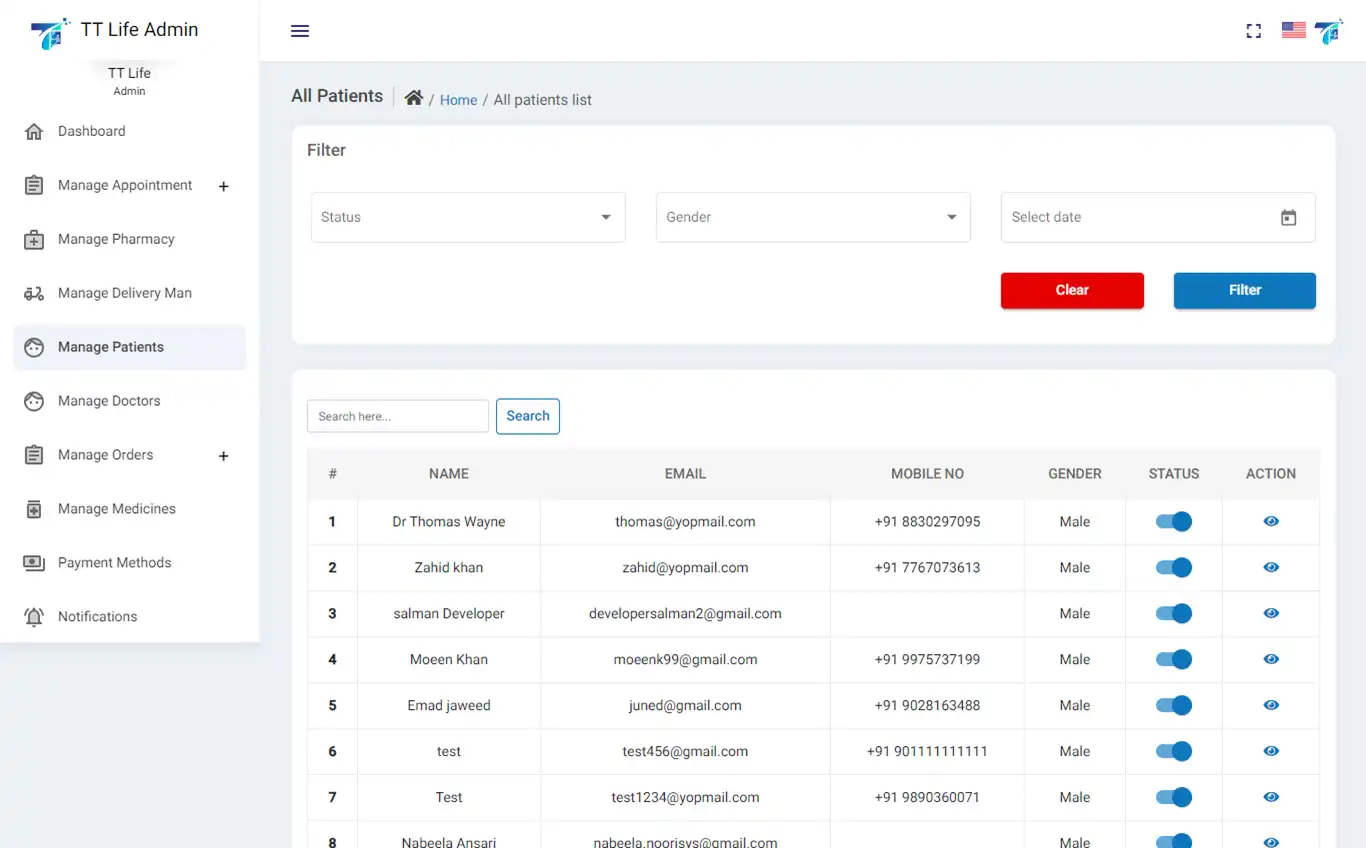The height and width of the screenshot is (848, 1366).
Task: Expand Manage Orders plus sign
Action: (x=223, y=456)
